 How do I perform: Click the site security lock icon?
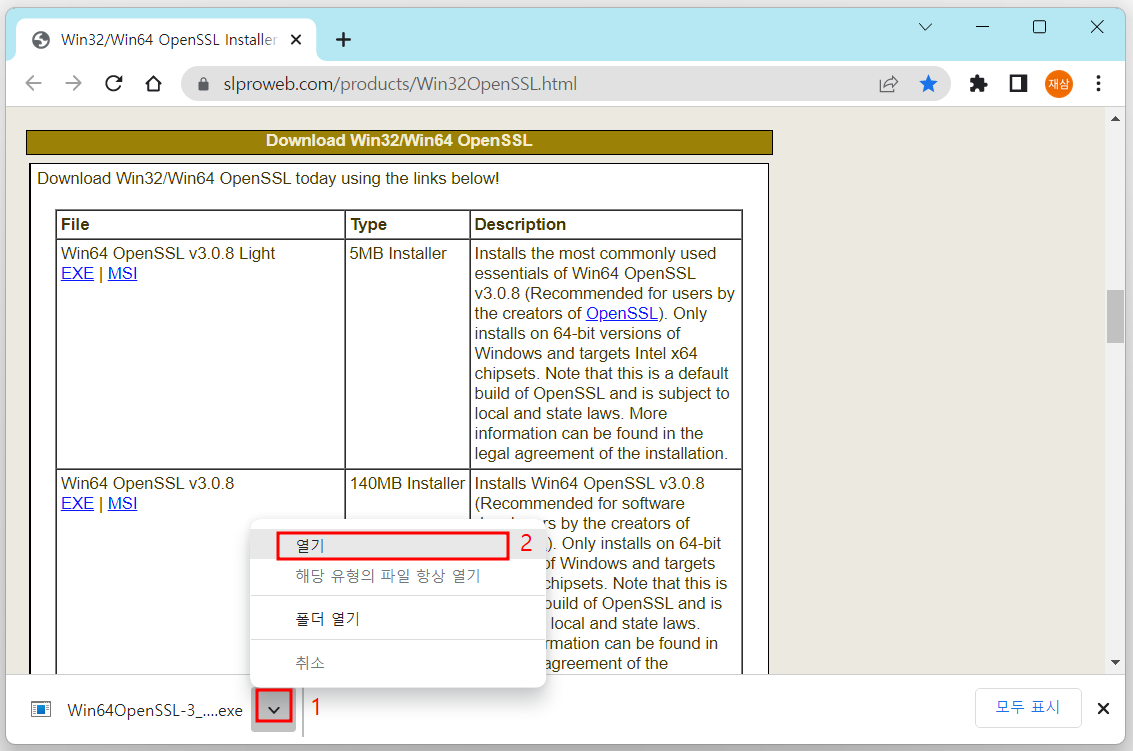[x=205, y=84]
